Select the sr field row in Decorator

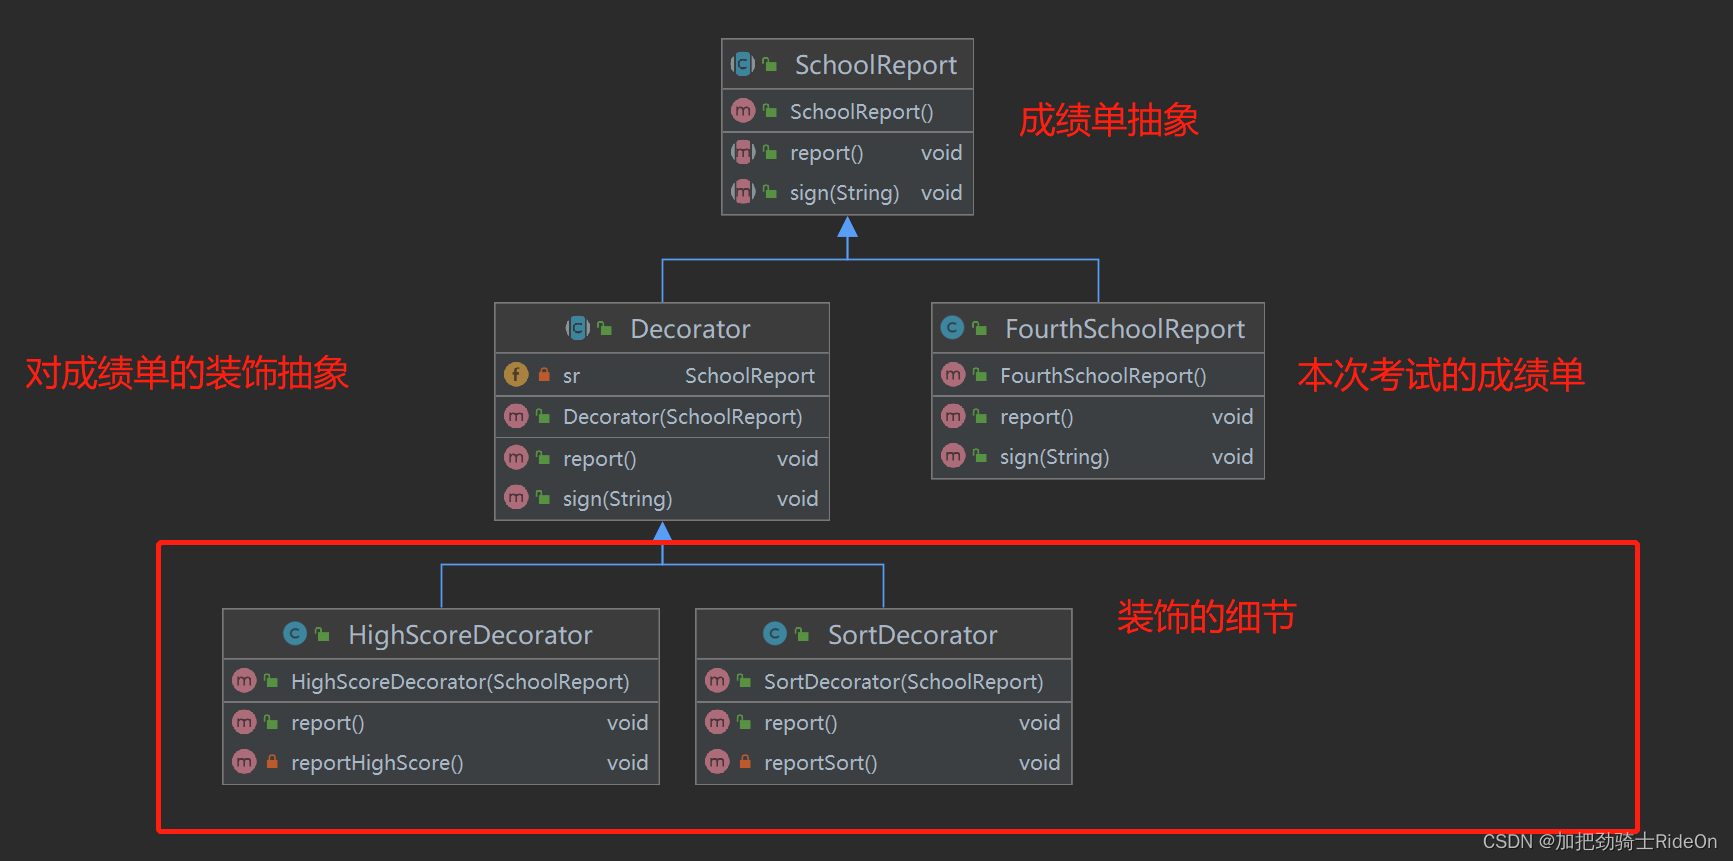662,375
